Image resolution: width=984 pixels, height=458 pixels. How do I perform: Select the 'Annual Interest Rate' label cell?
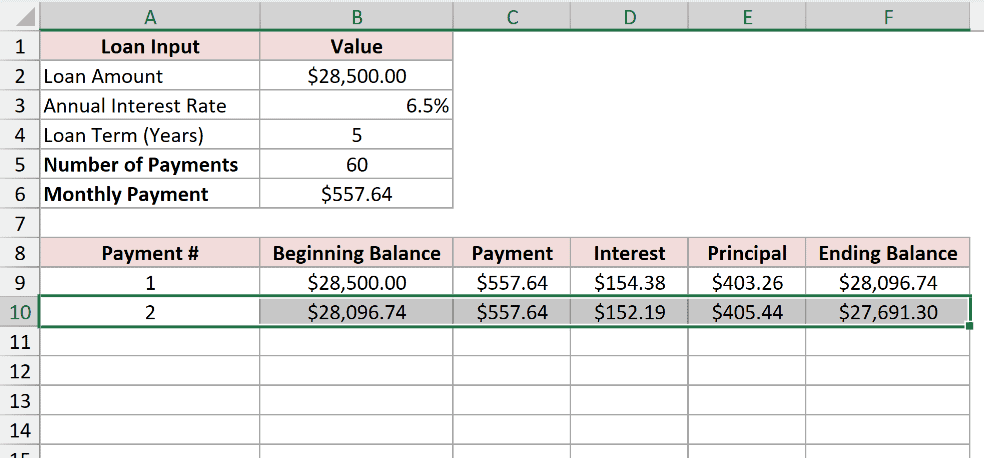coord(150,105)
